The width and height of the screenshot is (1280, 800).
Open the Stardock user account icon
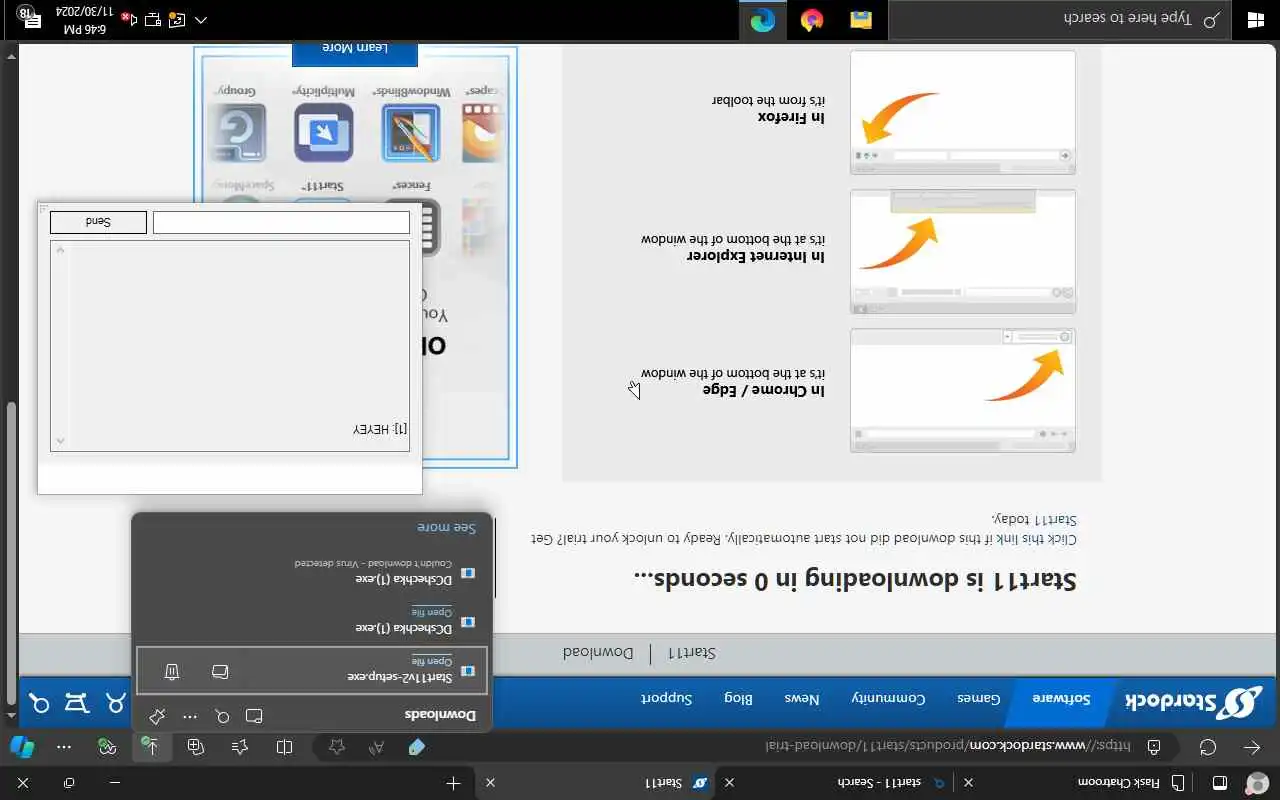pos(116,703)
